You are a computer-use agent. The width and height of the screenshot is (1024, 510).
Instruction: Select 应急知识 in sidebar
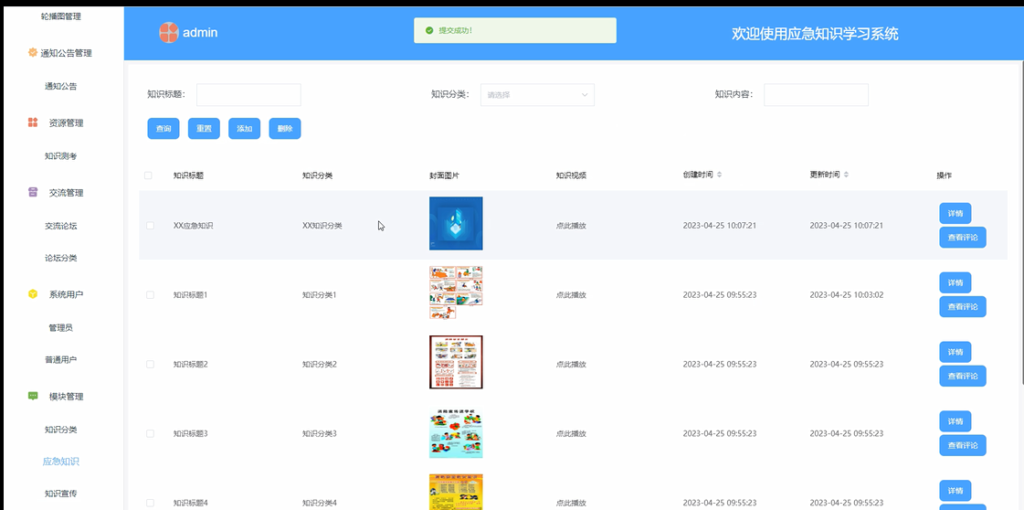61,462
